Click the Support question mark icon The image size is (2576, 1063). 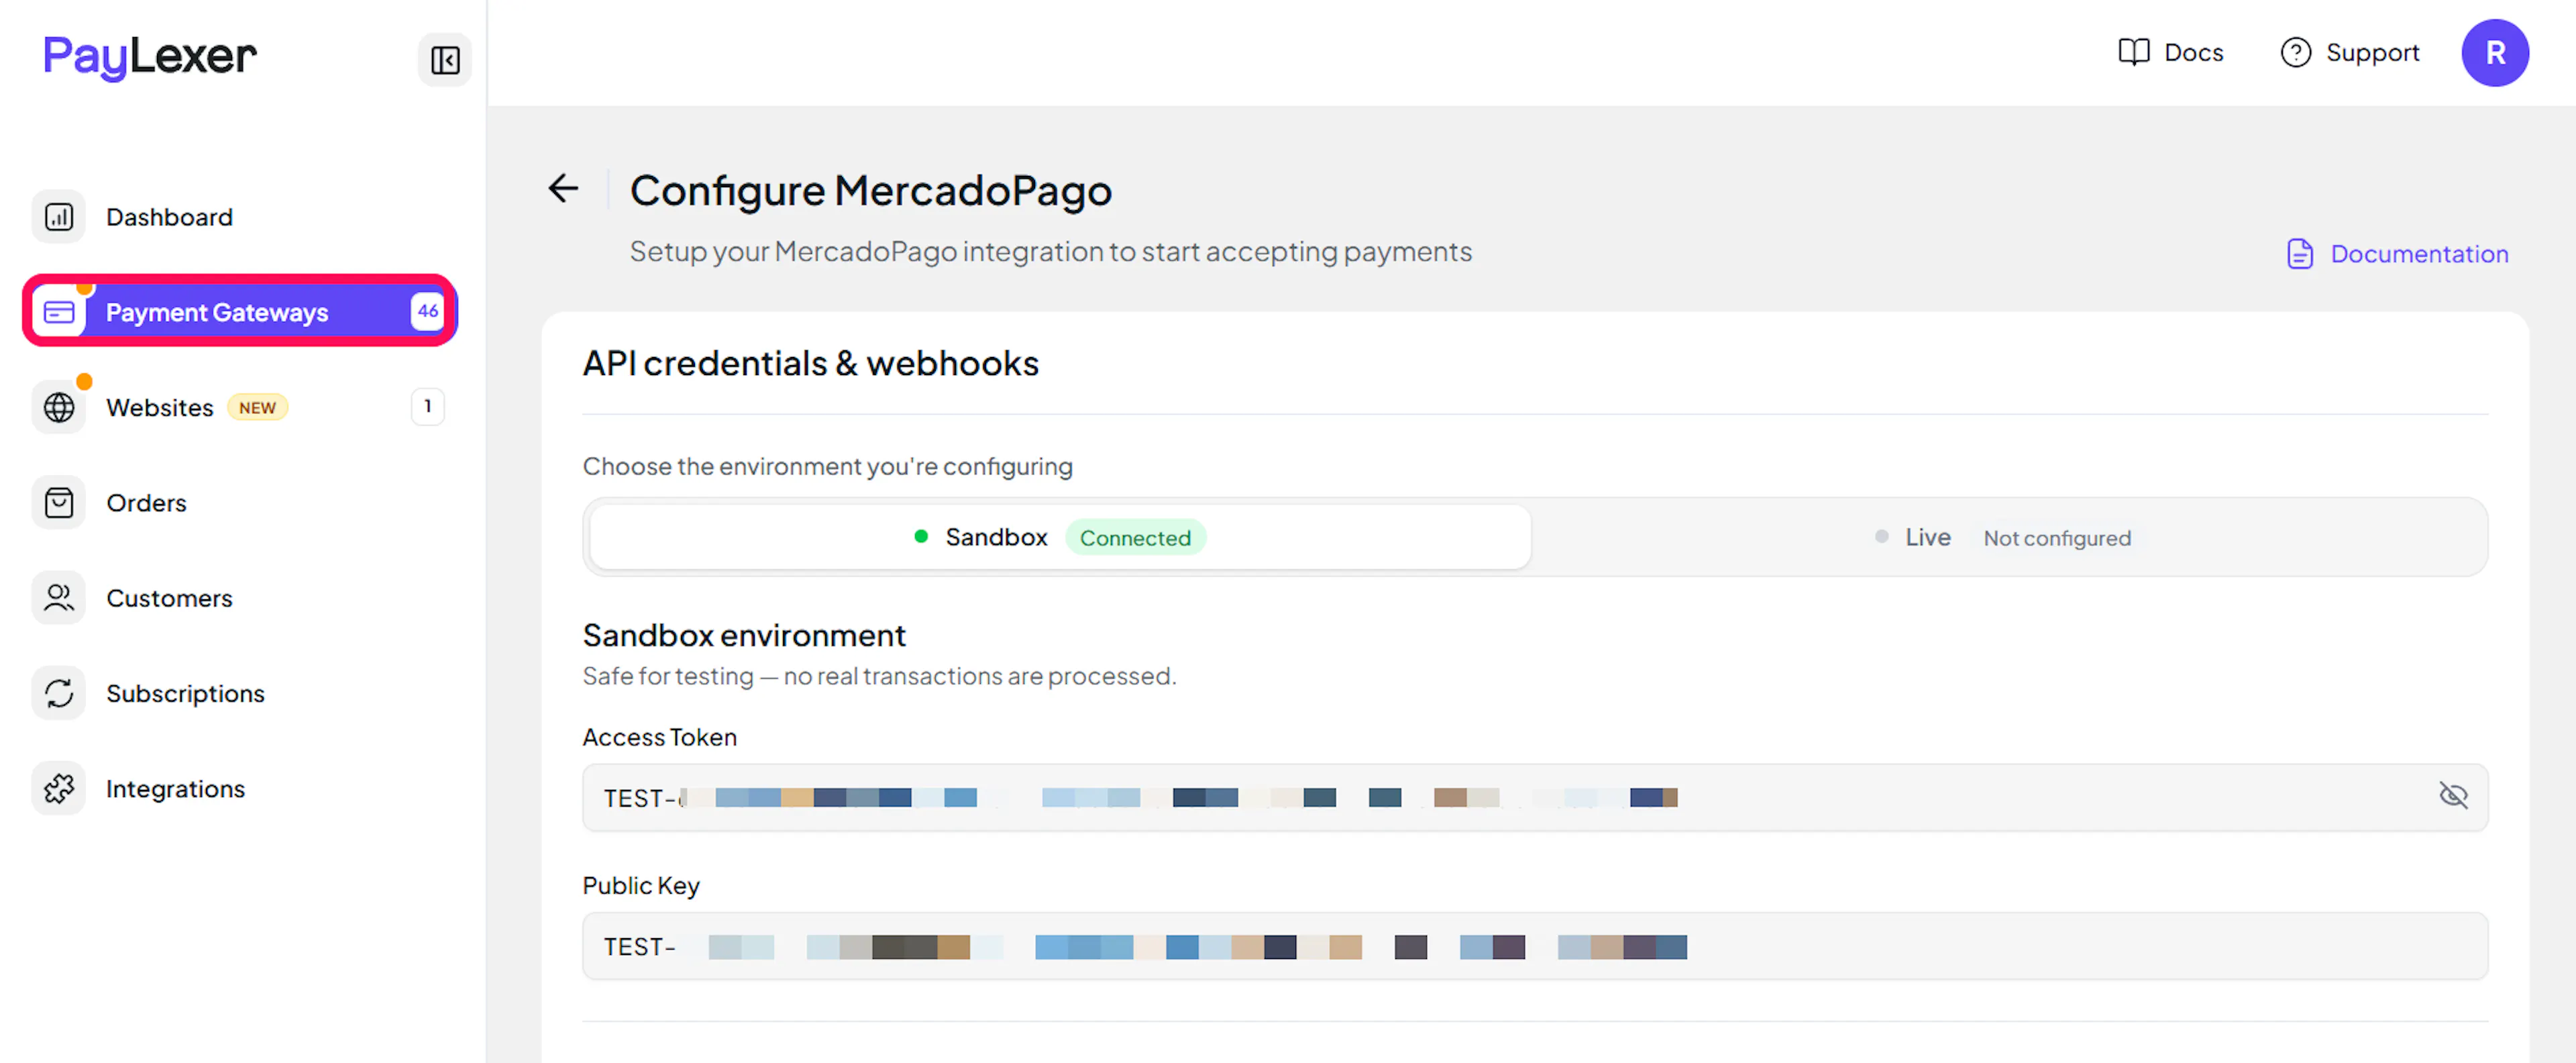(2296, 52)
